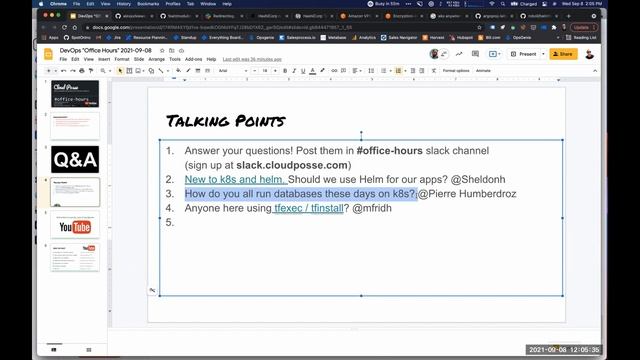Screen dimensions: 640x360
Task: Open the 'New to k8s and helm.' link
Action: (x=236, y=179)
